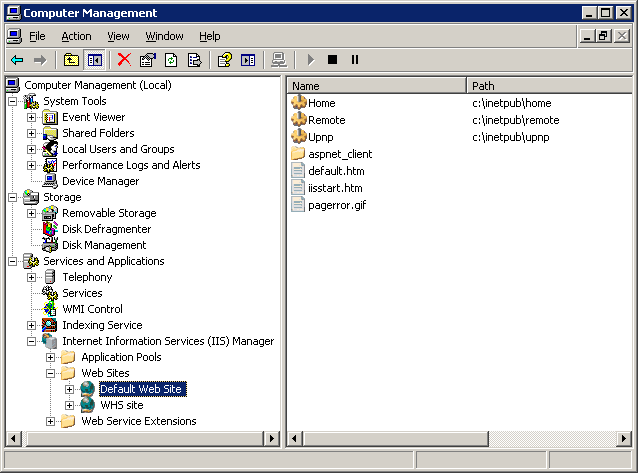The width and height of the screenshot is (638, 473).
Task: Expand the Telephony node
Action: click(x=31, y=278)
